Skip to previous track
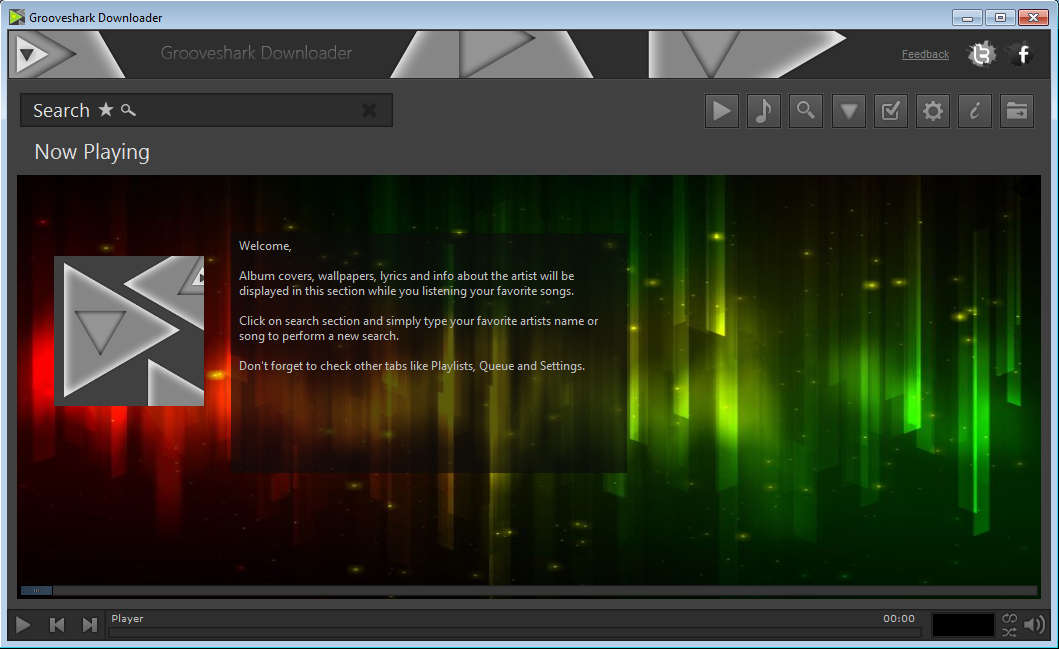Viewport: 1059px width, 649px height. pyautogui.click(x=57, y=625)
